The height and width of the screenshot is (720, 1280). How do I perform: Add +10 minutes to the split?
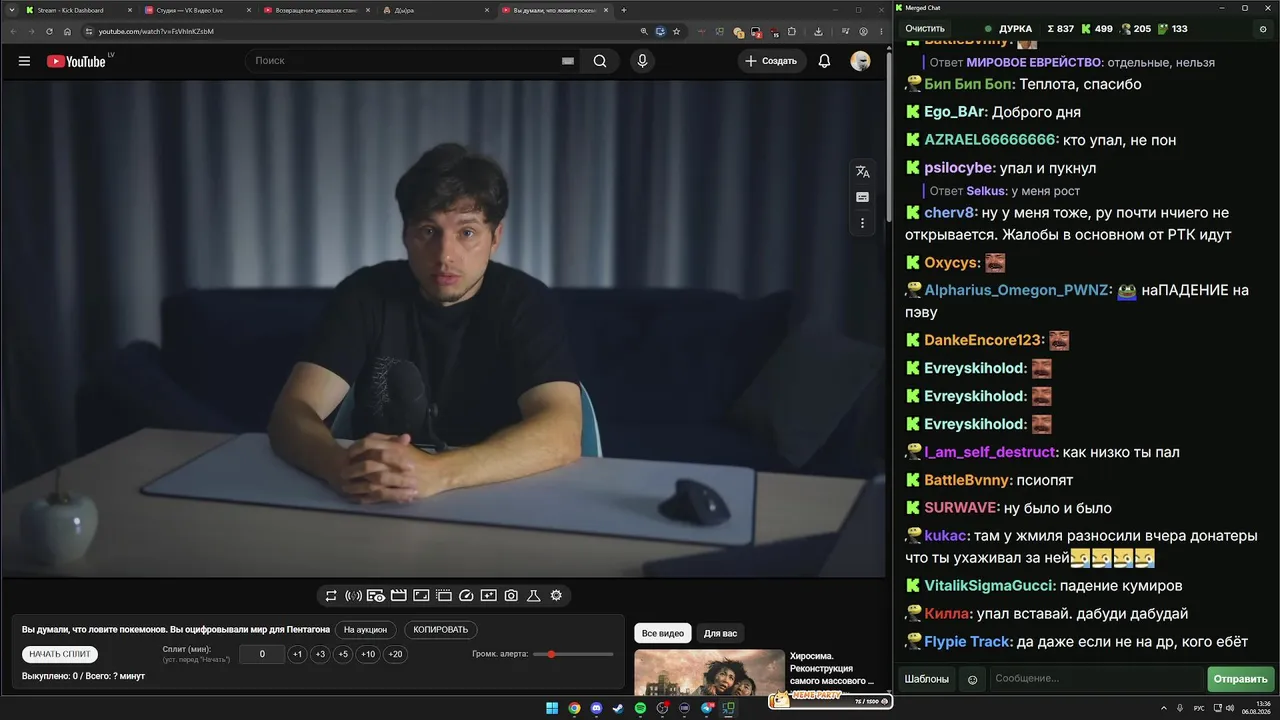coord(369,654)
